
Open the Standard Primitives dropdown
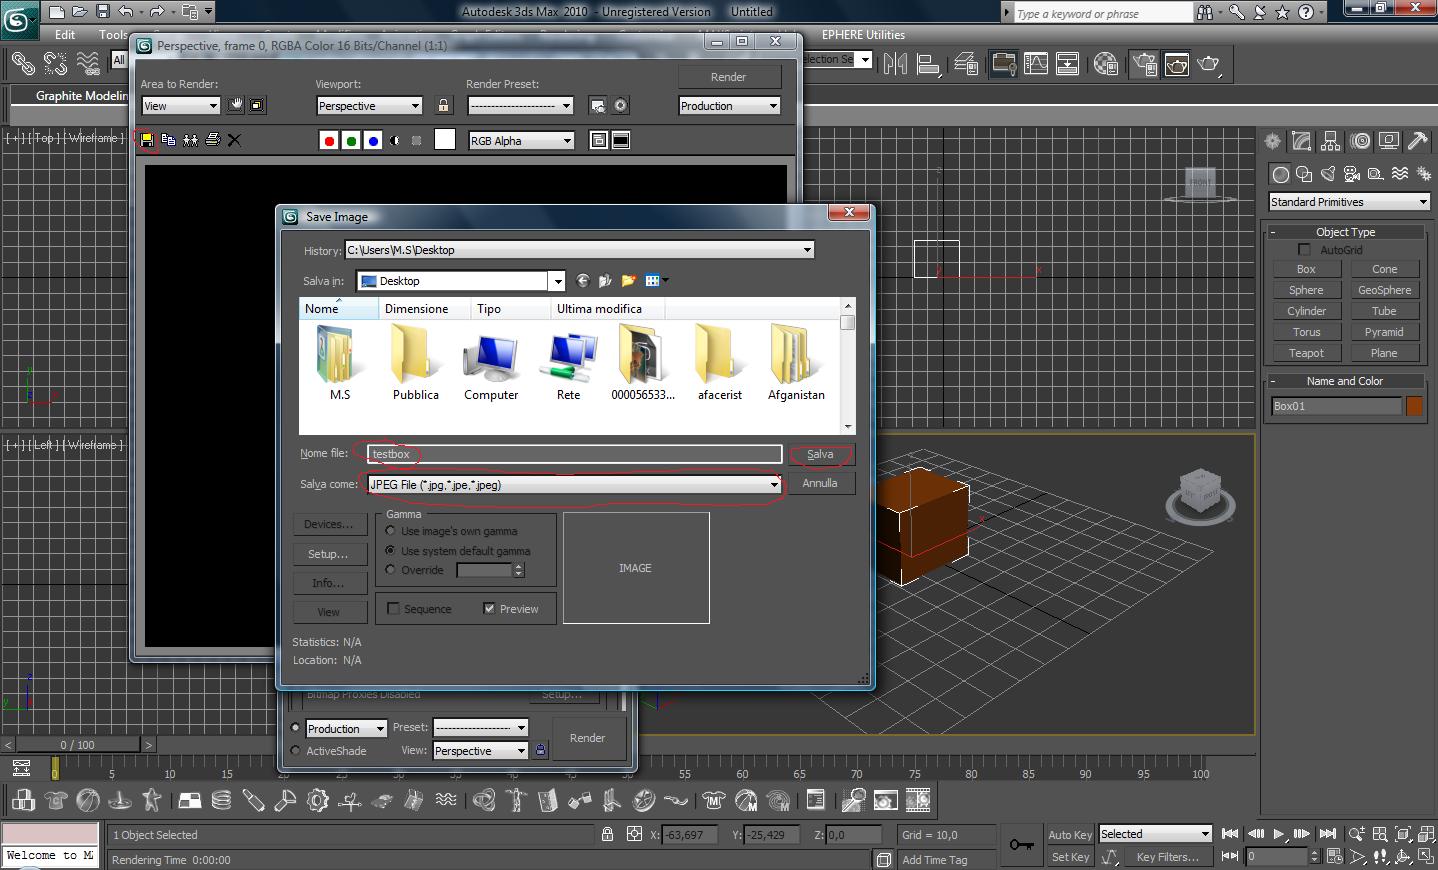(x=1349, y=202)
